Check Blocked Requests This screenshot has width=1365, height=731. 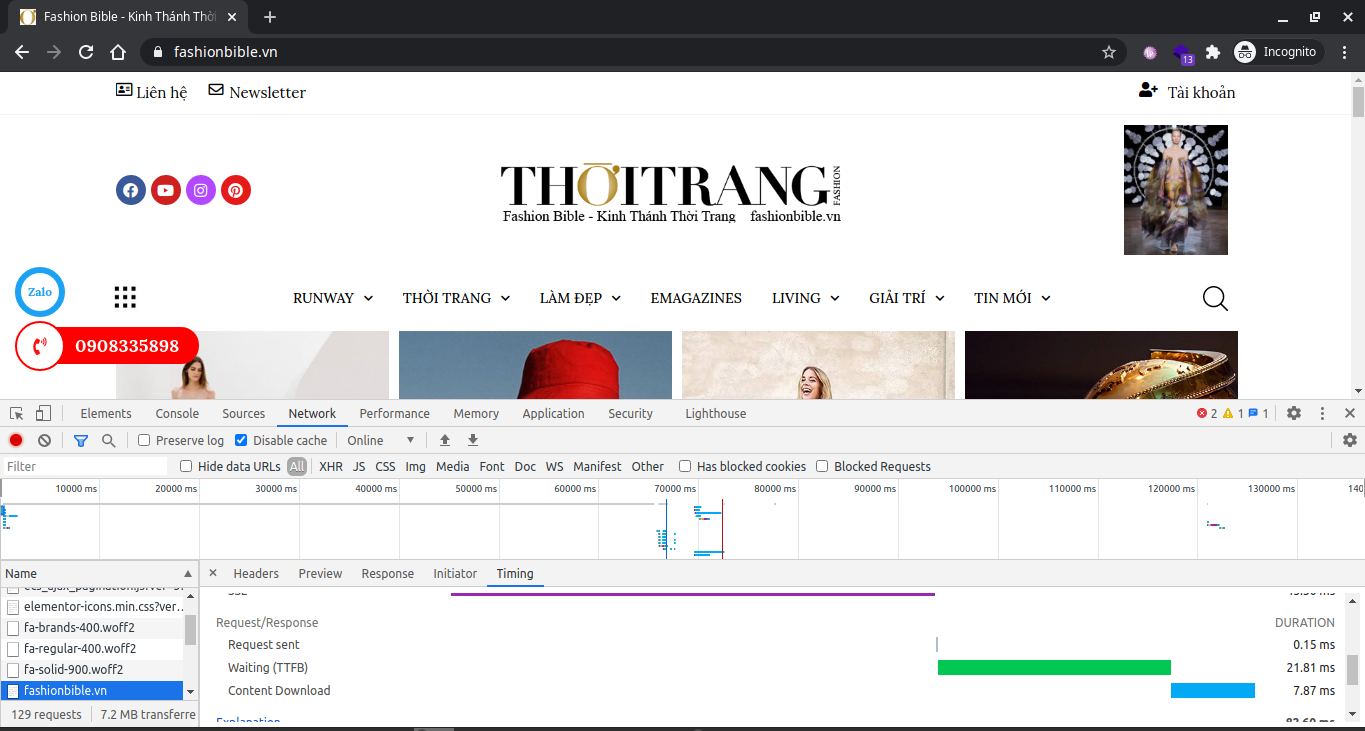coord(822,466)
